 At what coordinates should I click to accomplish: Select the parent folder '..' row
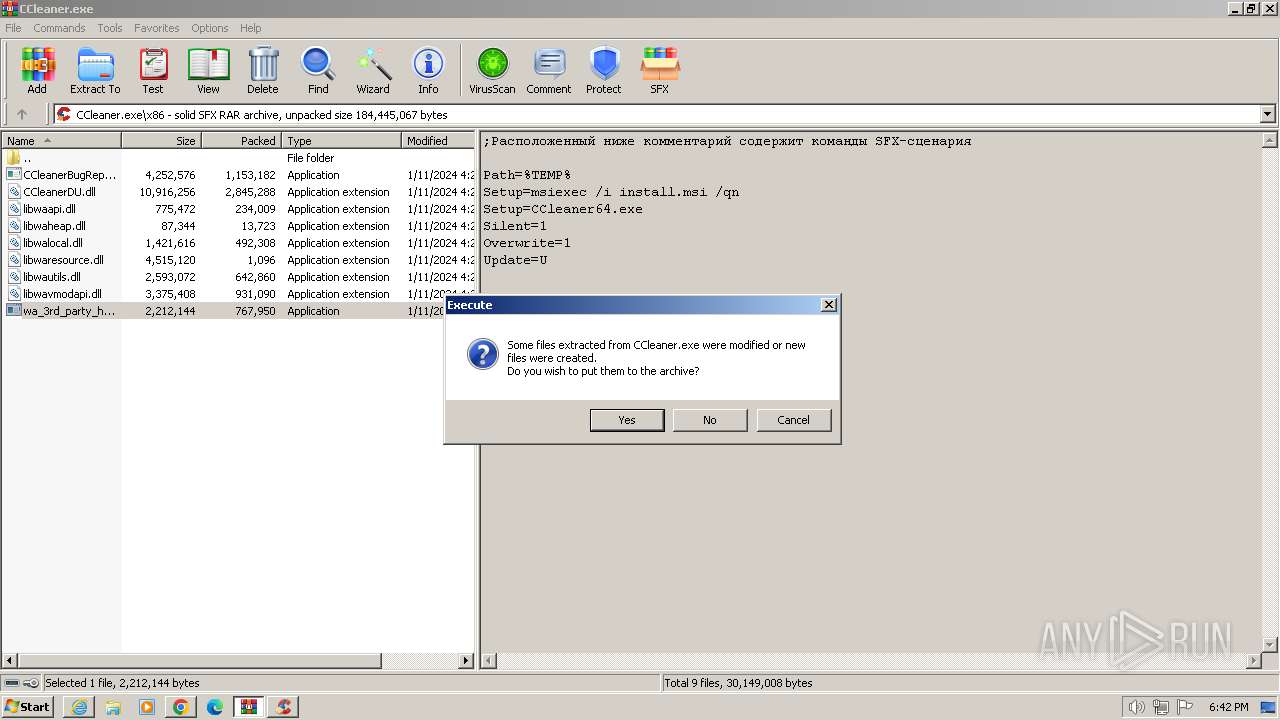tap(238, 158)
